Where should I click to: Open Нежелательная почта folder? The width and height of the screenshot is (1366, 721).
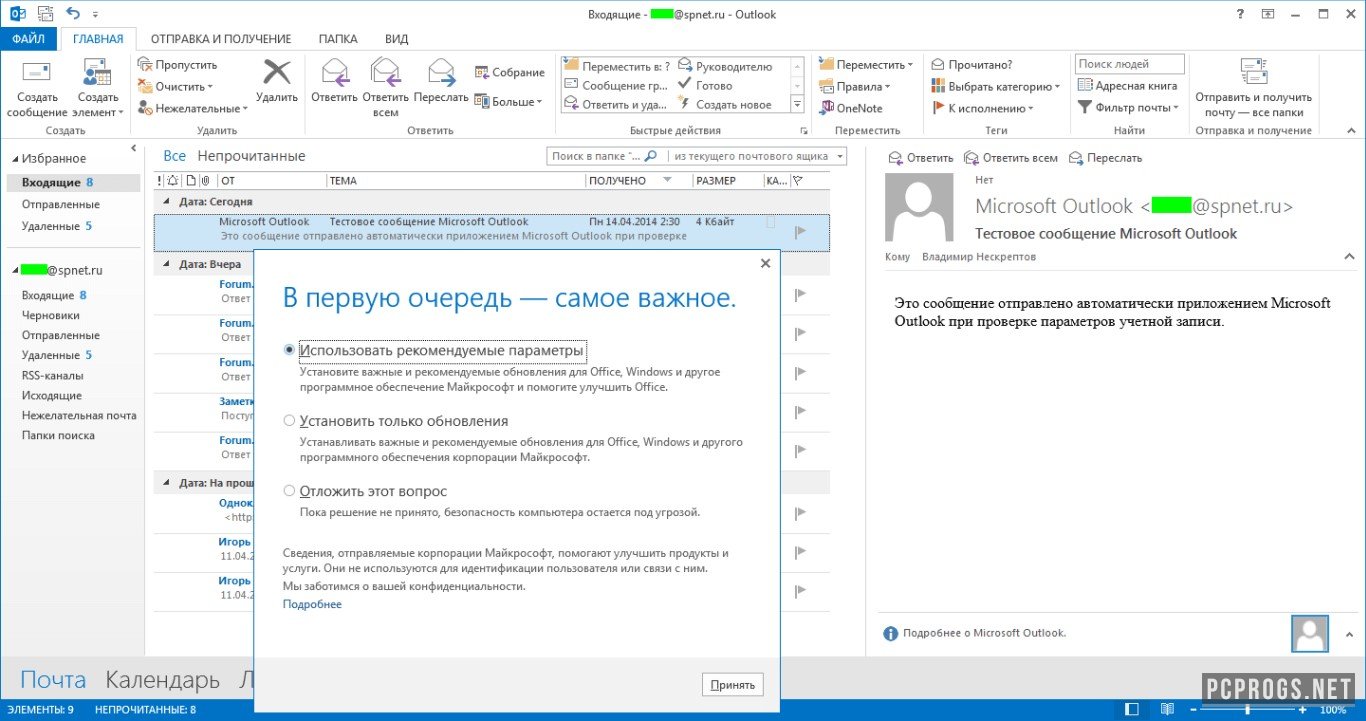79,415
